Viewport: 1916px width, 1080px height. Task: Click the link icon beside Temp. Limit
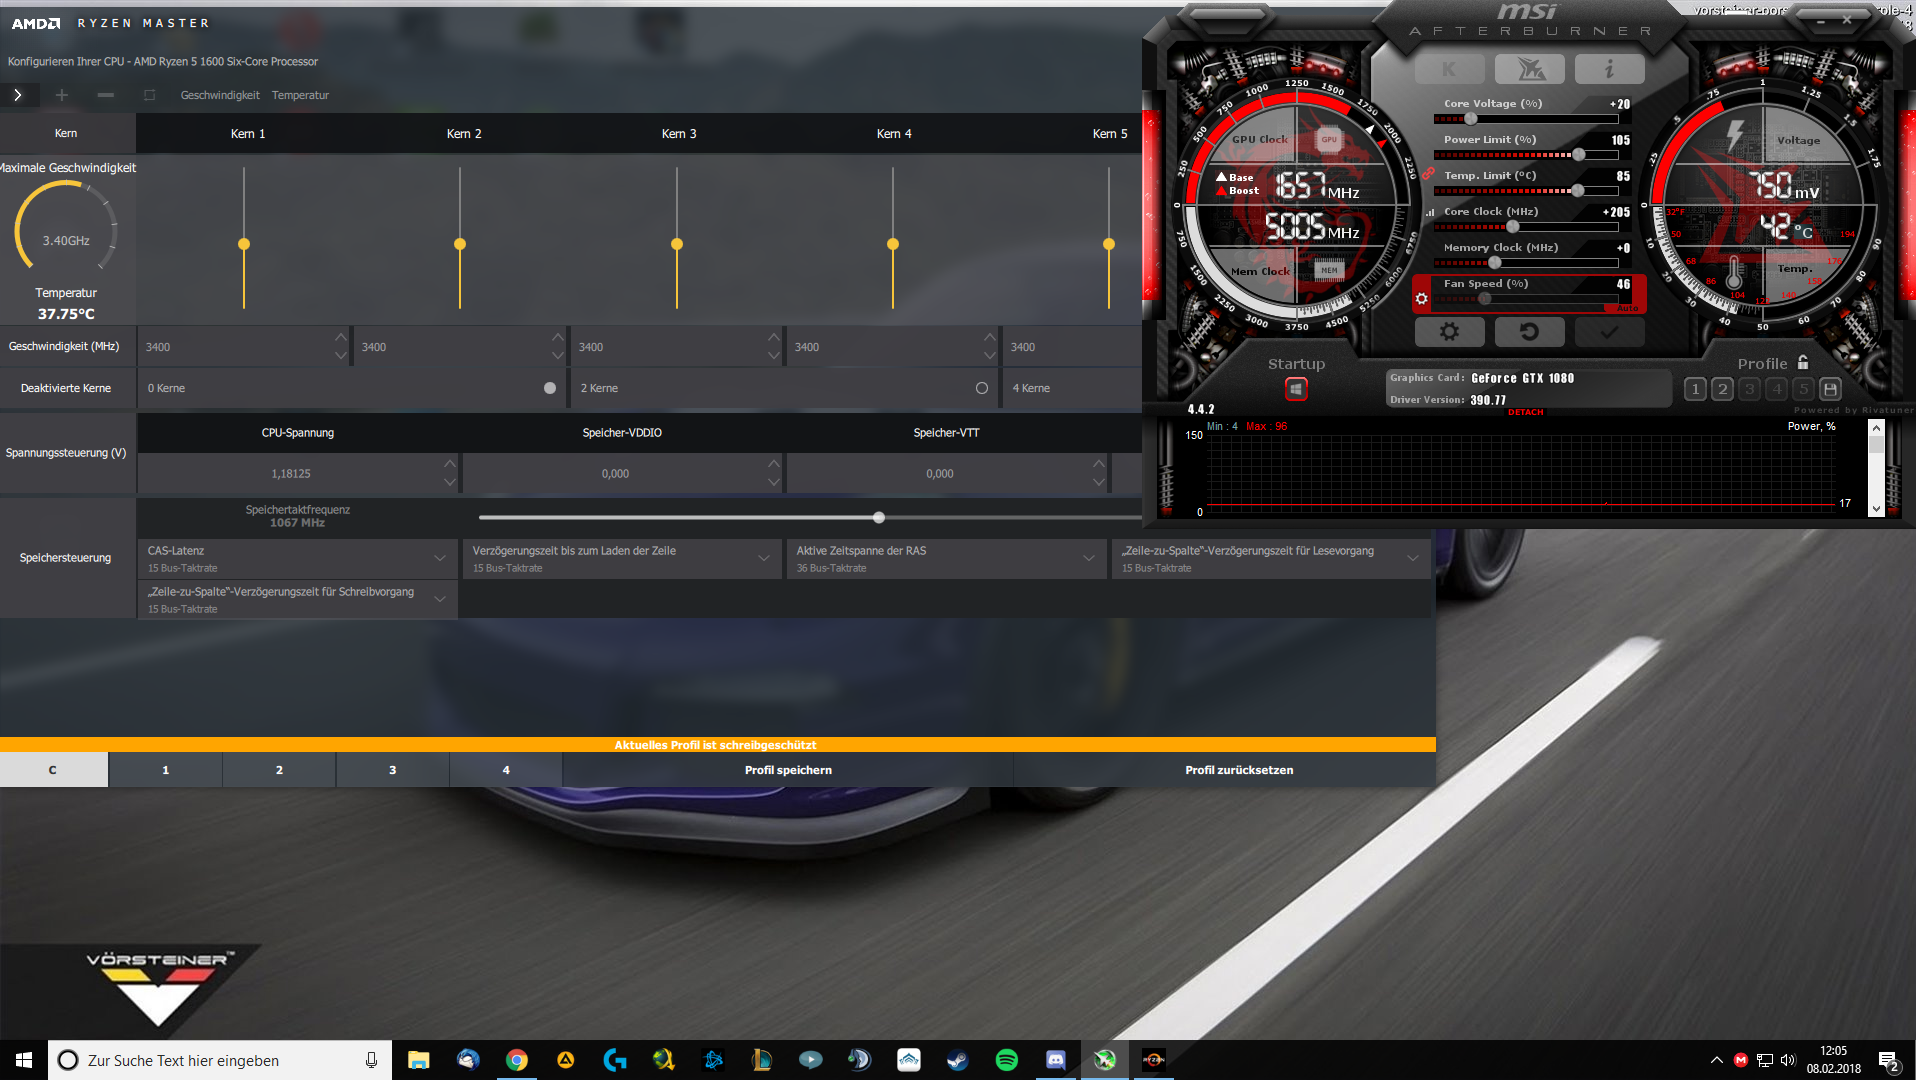1429,174
